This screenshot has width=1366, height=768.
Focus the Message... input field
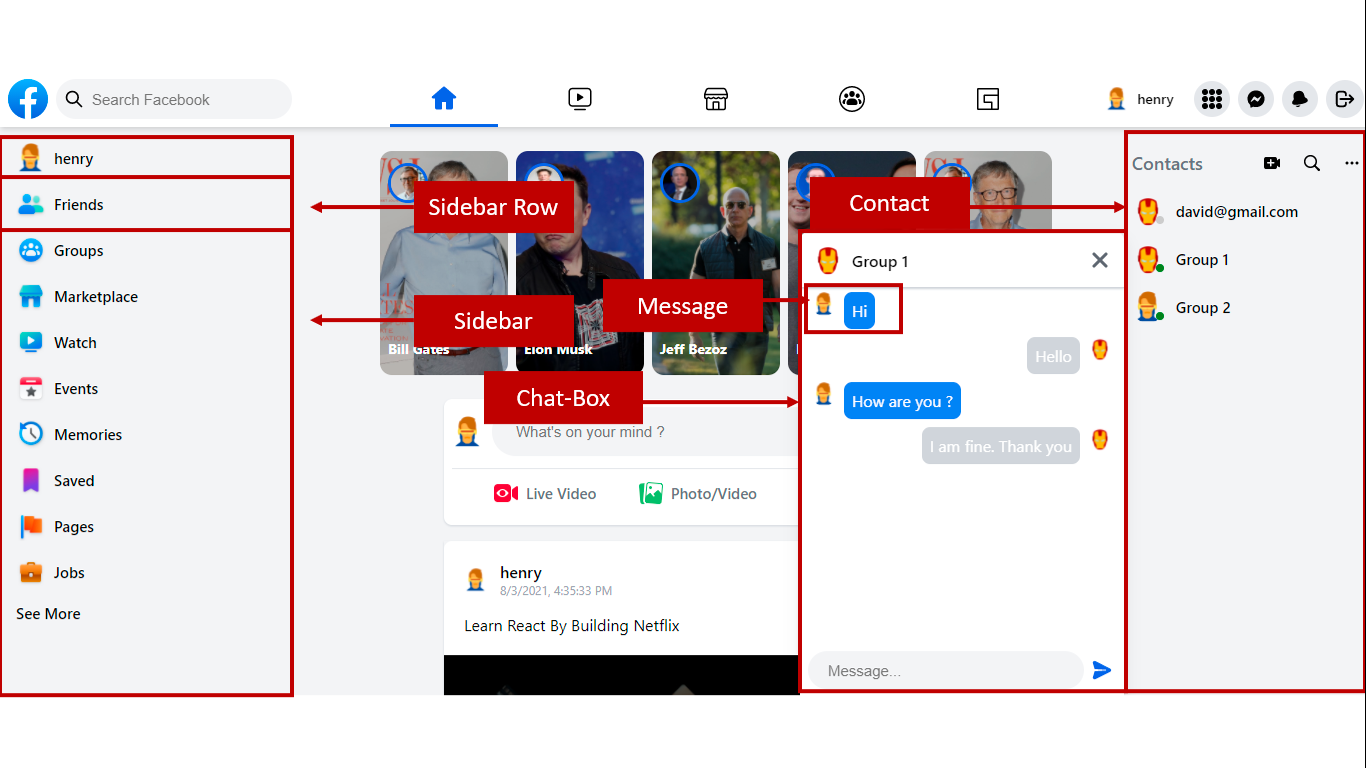(x=946, y=670)
